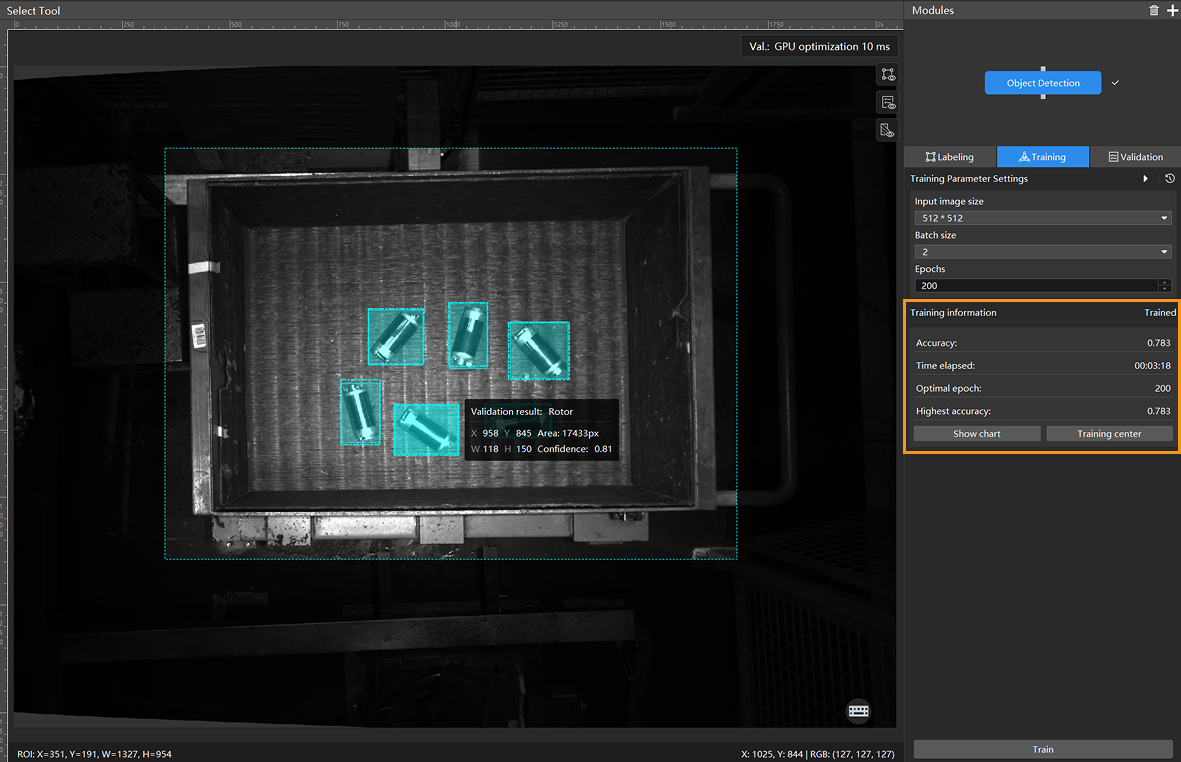Image resolution: width=1181 pixels, height=762 pixels.
Task: Click the Train button
Action: point(1043,749)
